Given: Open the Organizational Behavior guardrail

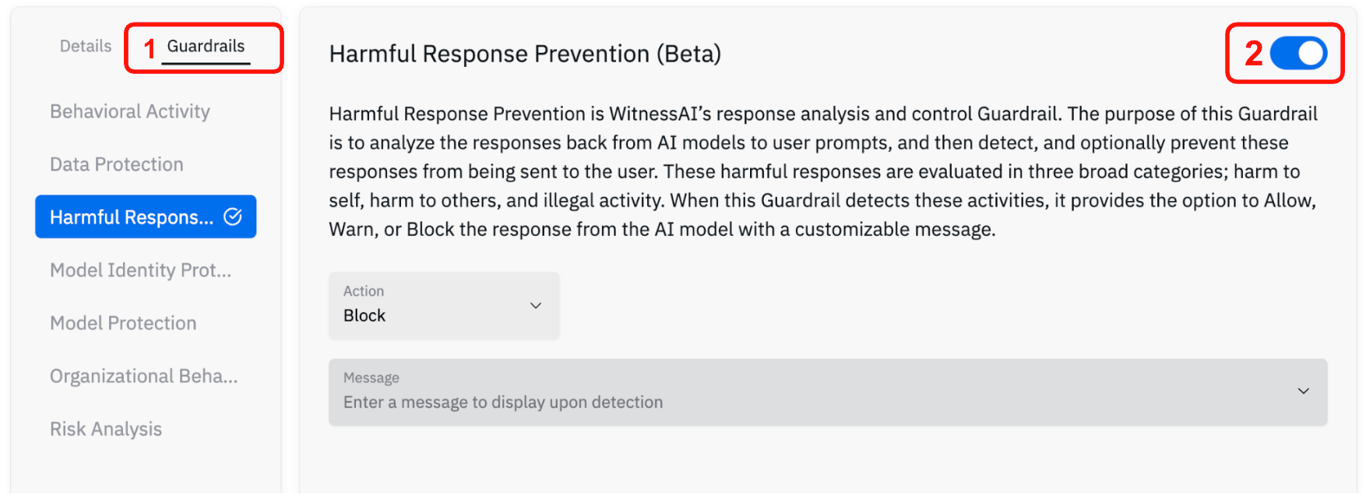Looking at the screenshot, I should pos(144,376).
